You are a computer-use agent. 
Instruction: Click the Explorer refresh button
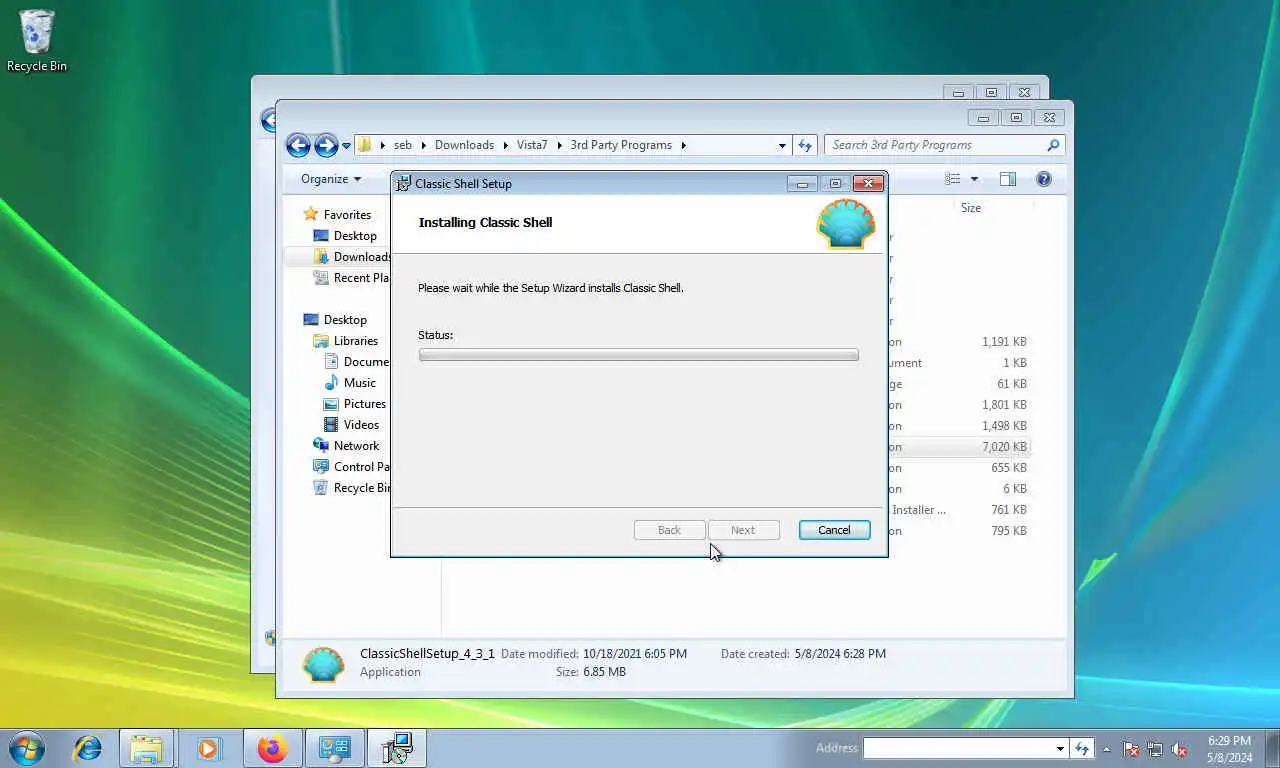click(x=805, y=145)
